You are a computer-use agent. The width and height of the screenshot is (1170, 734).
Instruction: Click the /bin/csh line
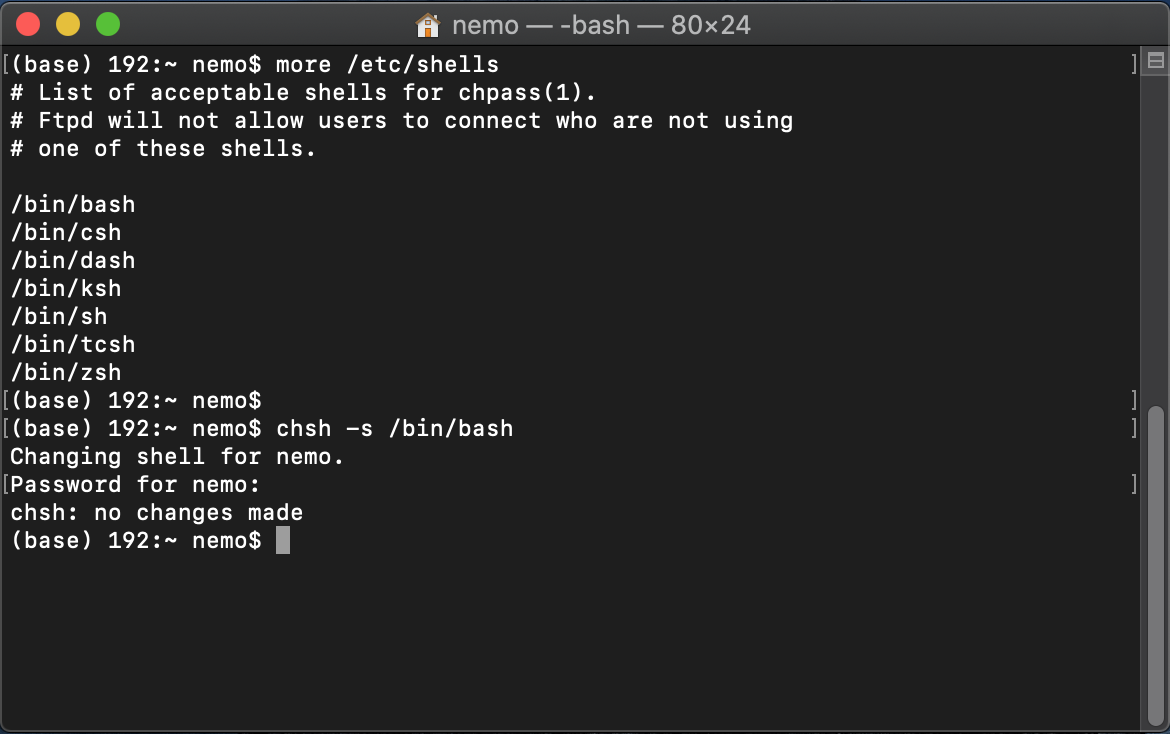coord(65,233)
